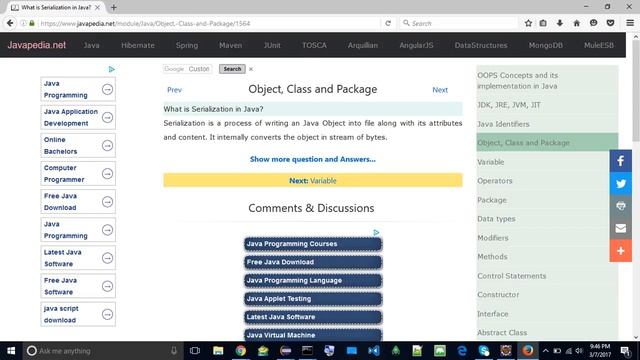Open Skype from the taskbar
This screenshot has width=640, height=360.
484,351
